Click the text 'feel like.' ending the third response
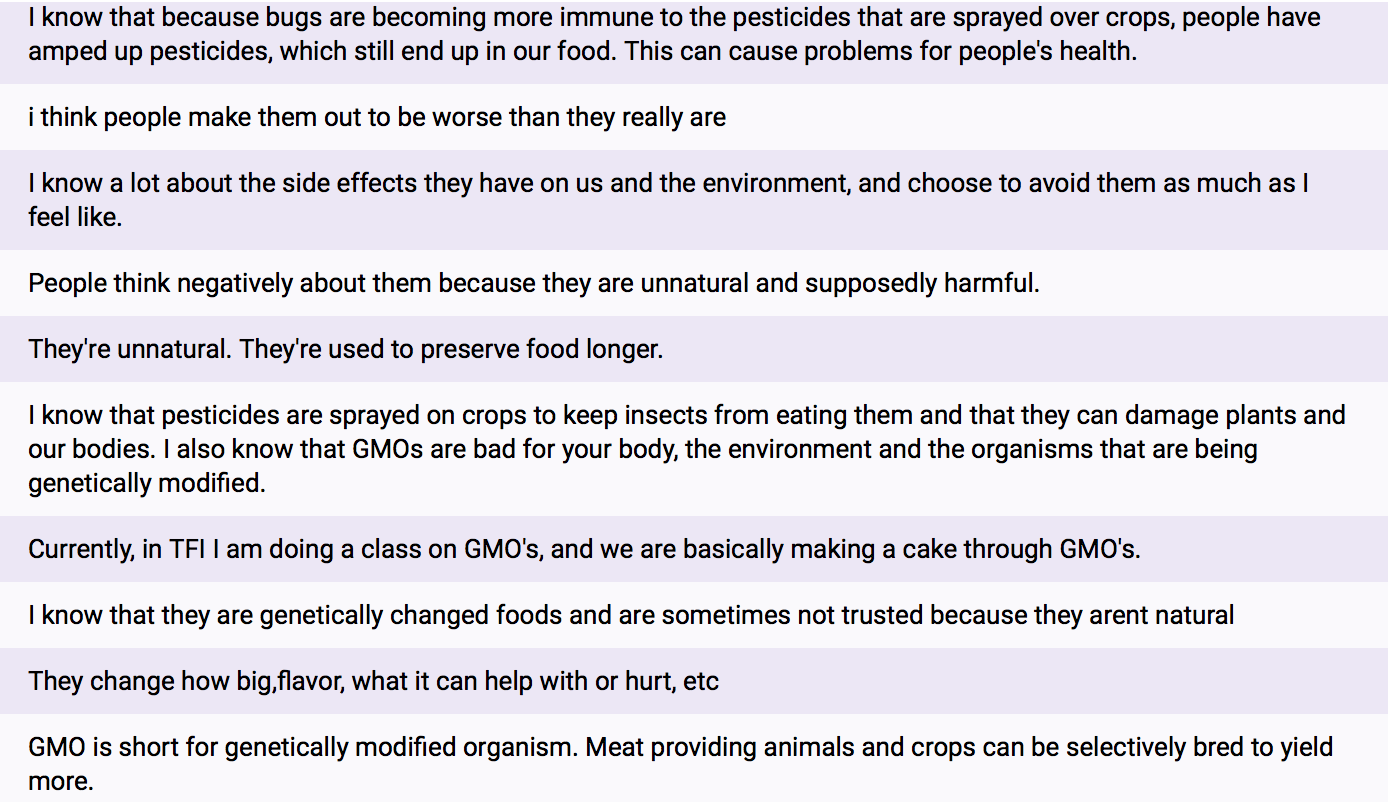 [x=75, y=216]
